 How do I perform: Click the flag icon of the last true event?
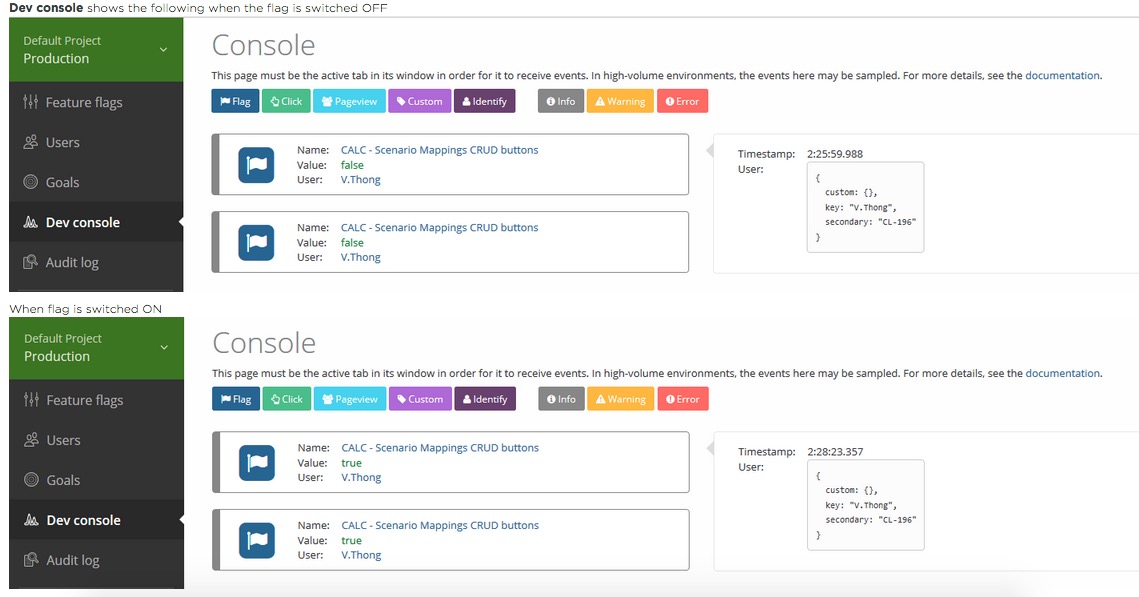[257, 540]
